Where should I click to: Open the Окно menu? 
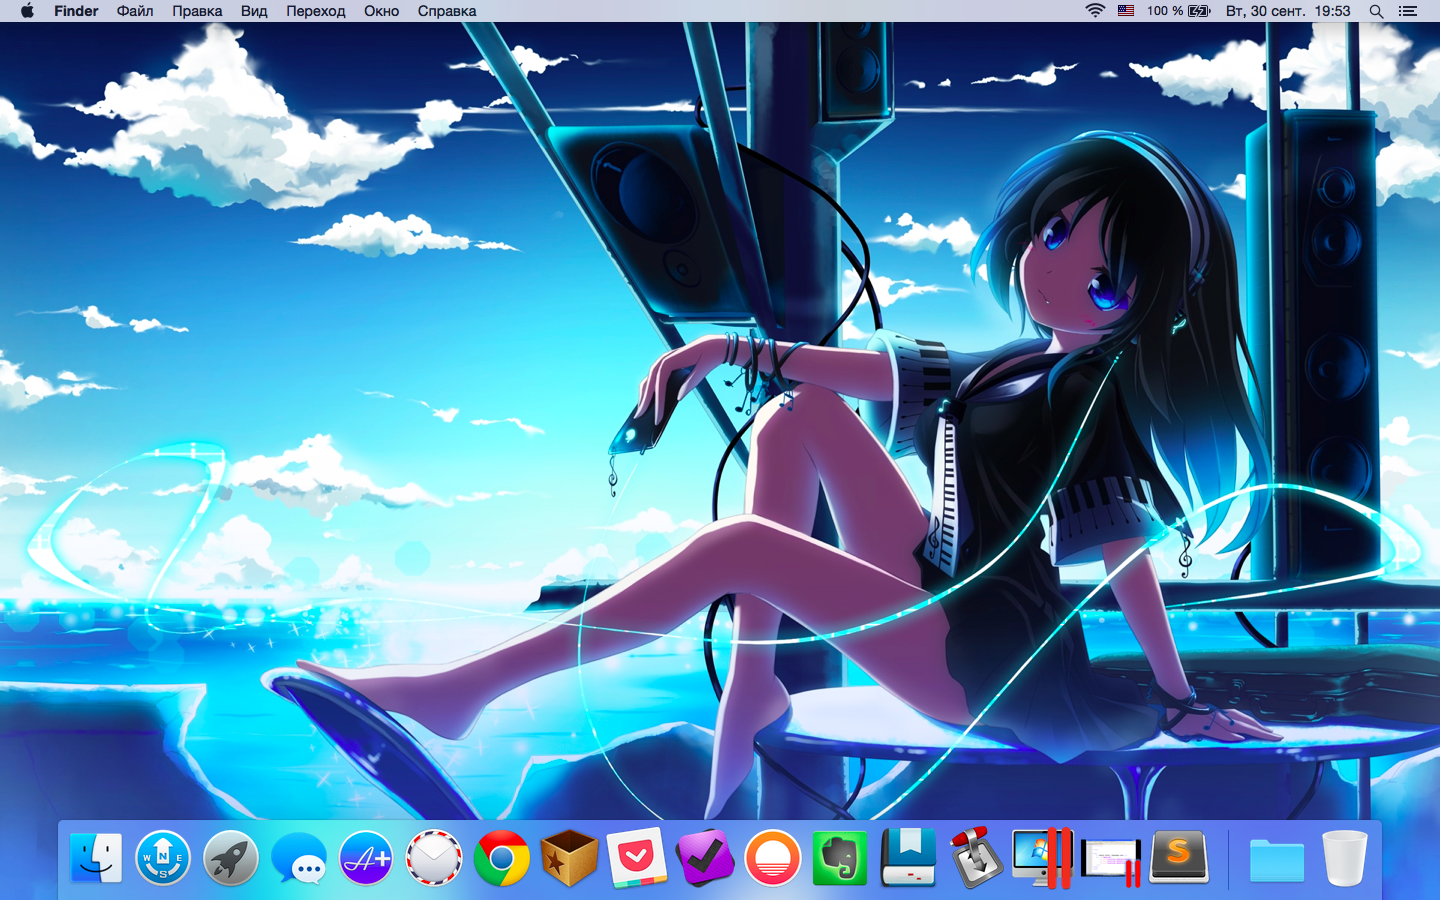pyautogui.click(x=382, y=11)
